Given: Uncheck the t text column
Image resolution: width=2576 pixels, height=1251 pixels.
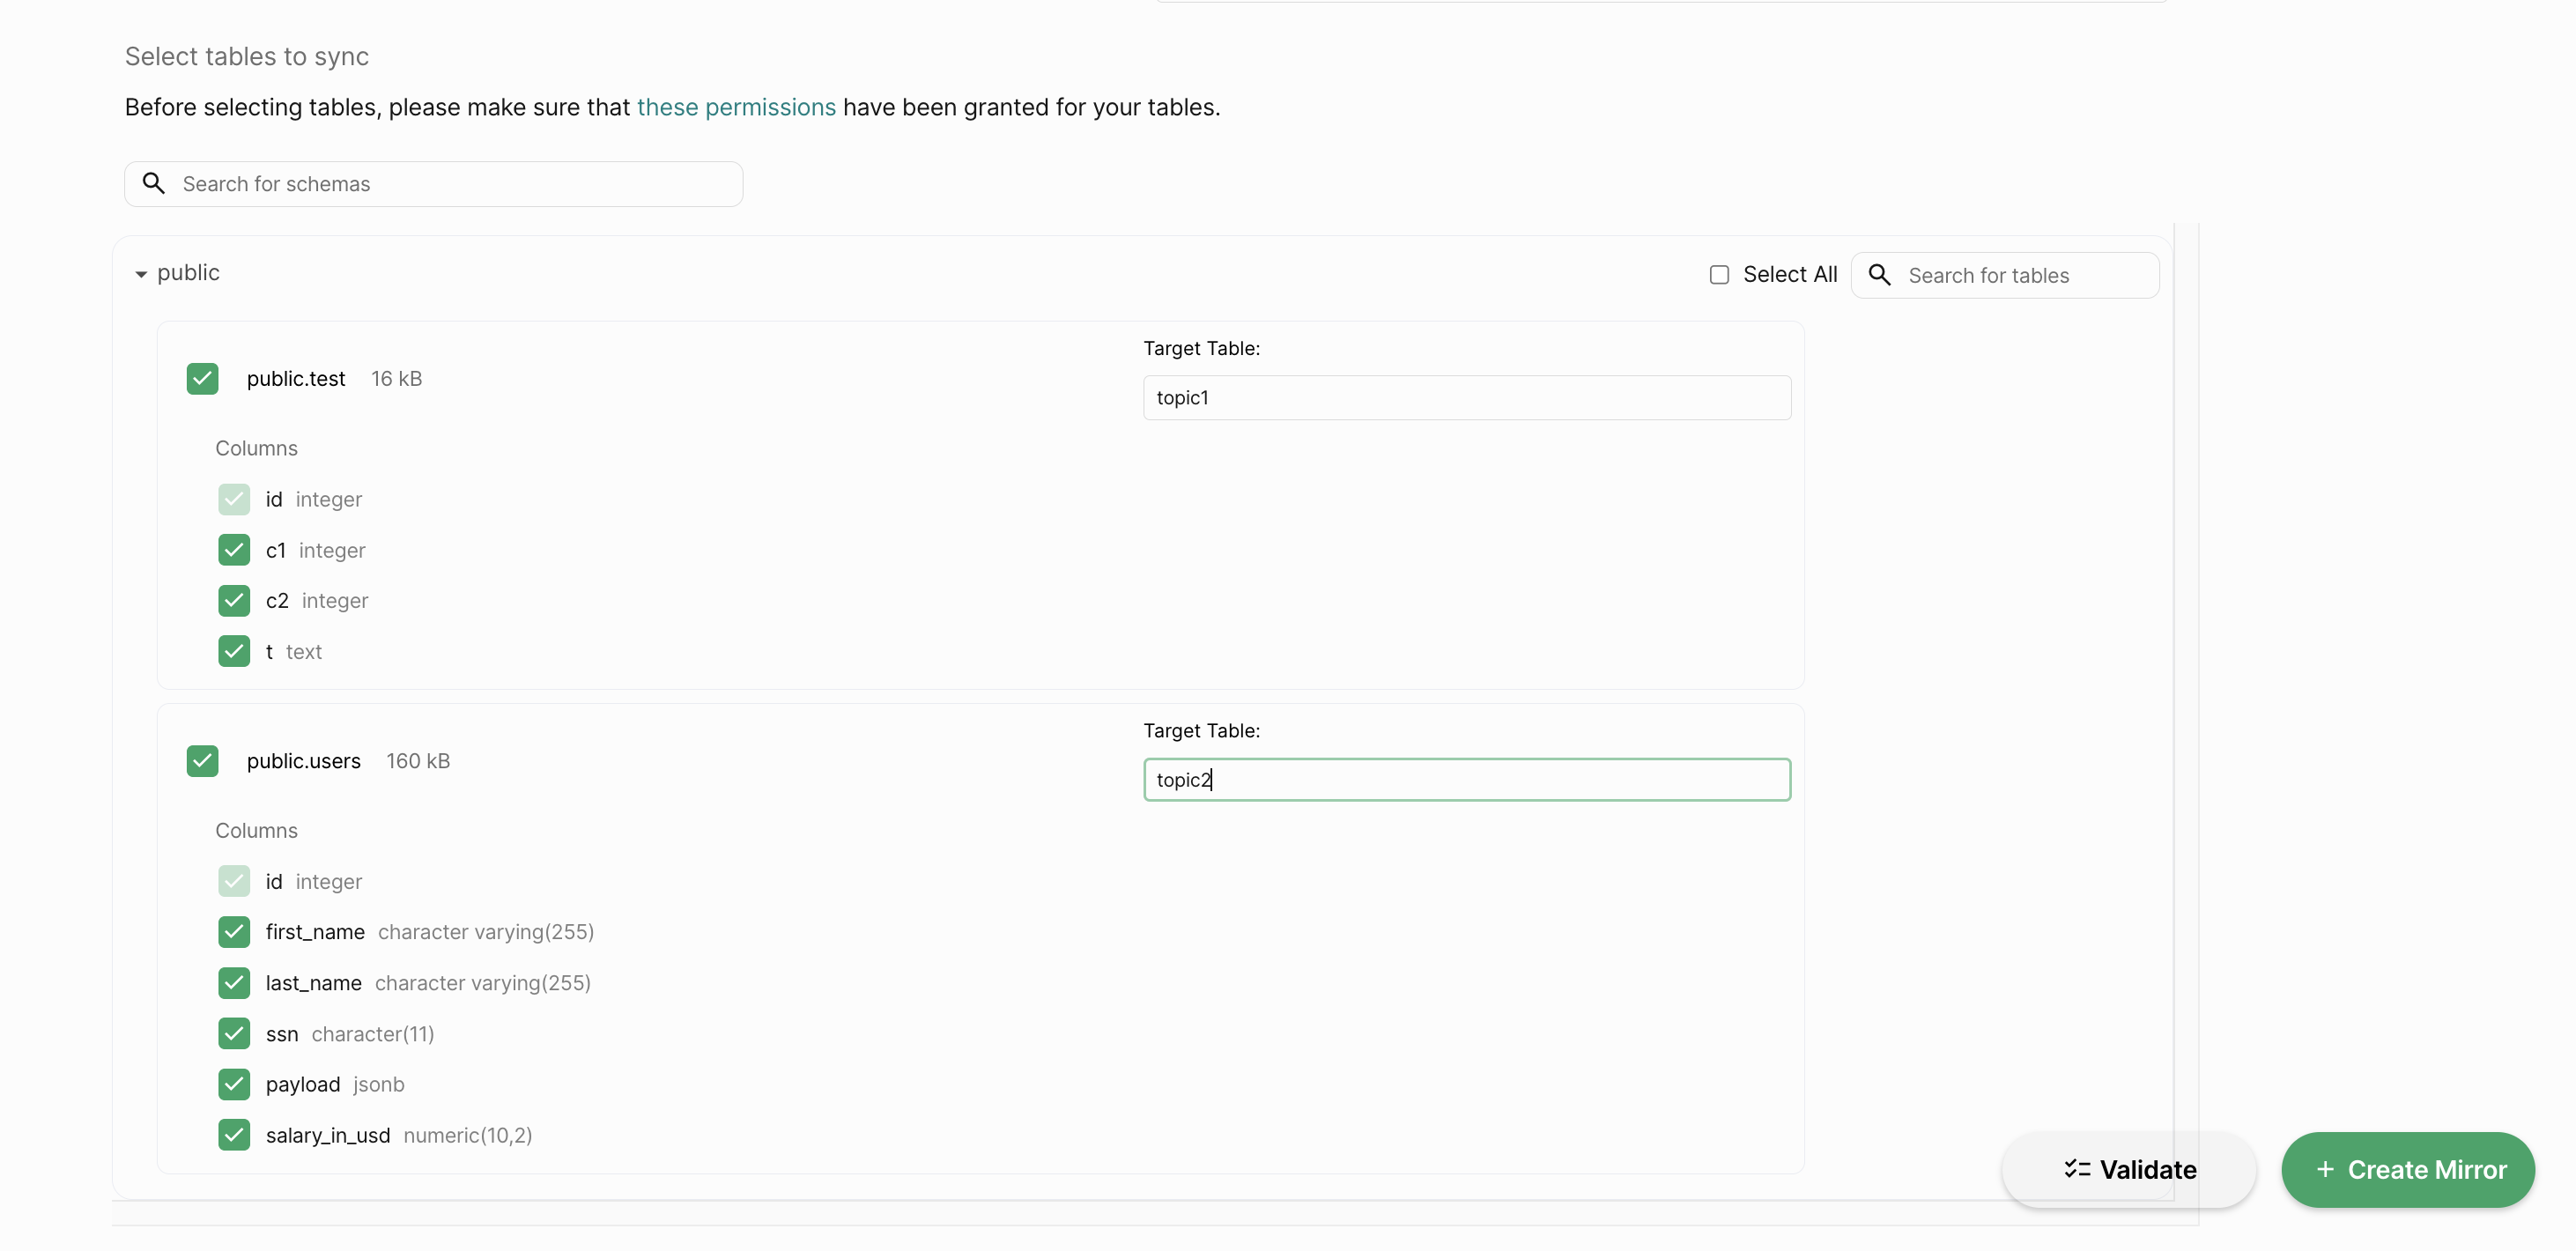Looking at the screenshot, I should pyautogui.click(x=234, y=651).
